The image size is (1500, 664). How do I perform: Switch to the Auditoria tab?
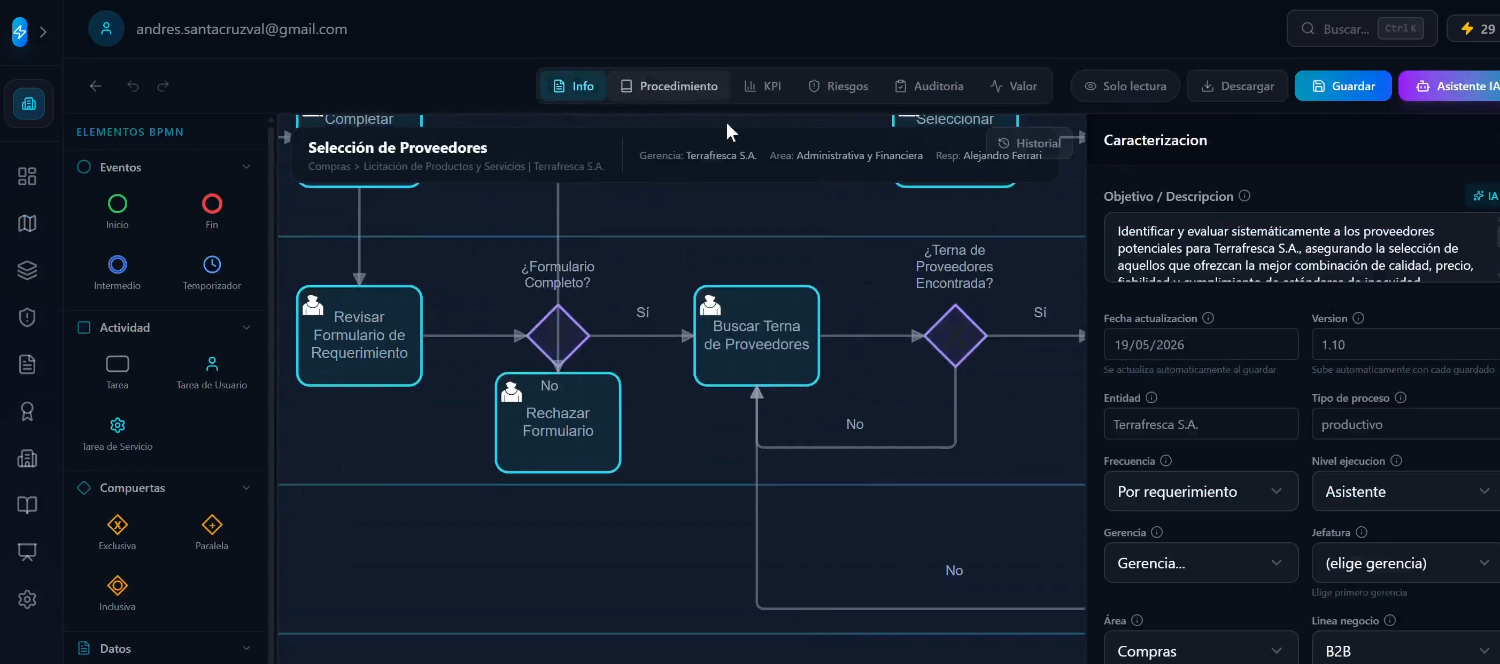(x=929, y=86)
